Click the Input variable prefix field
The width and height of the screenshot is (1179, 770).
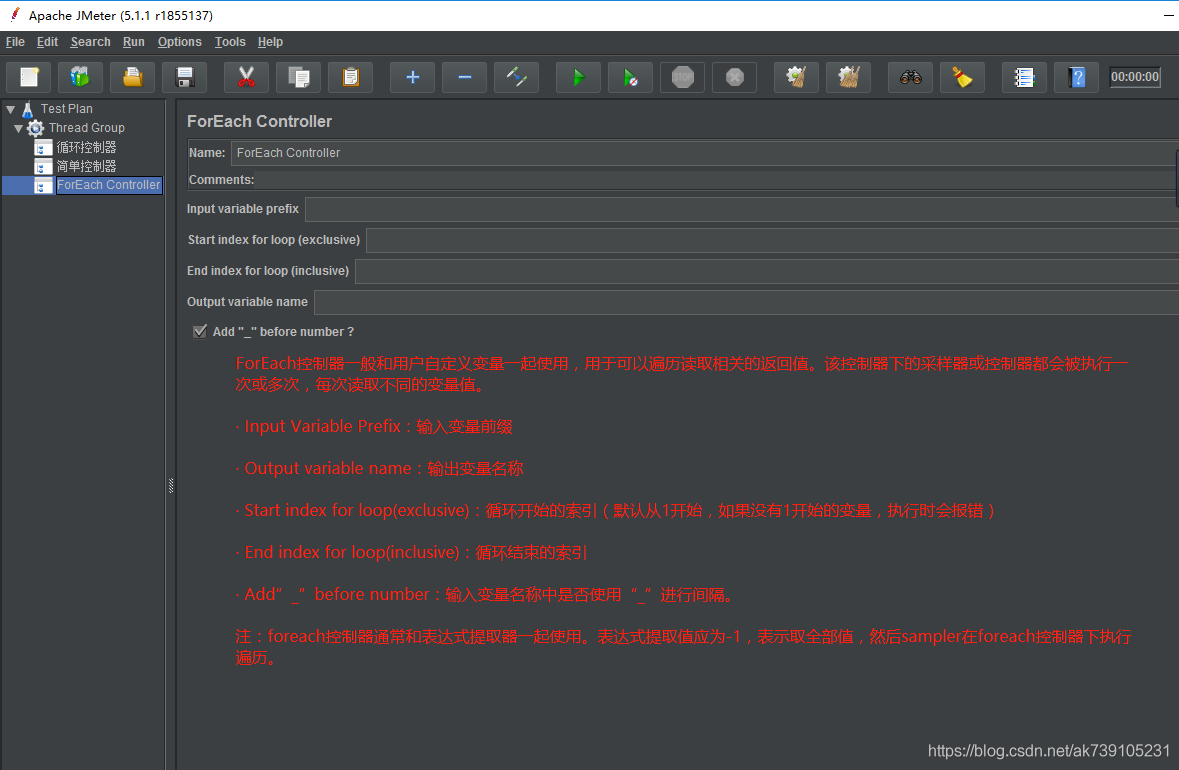click(742, 209)
